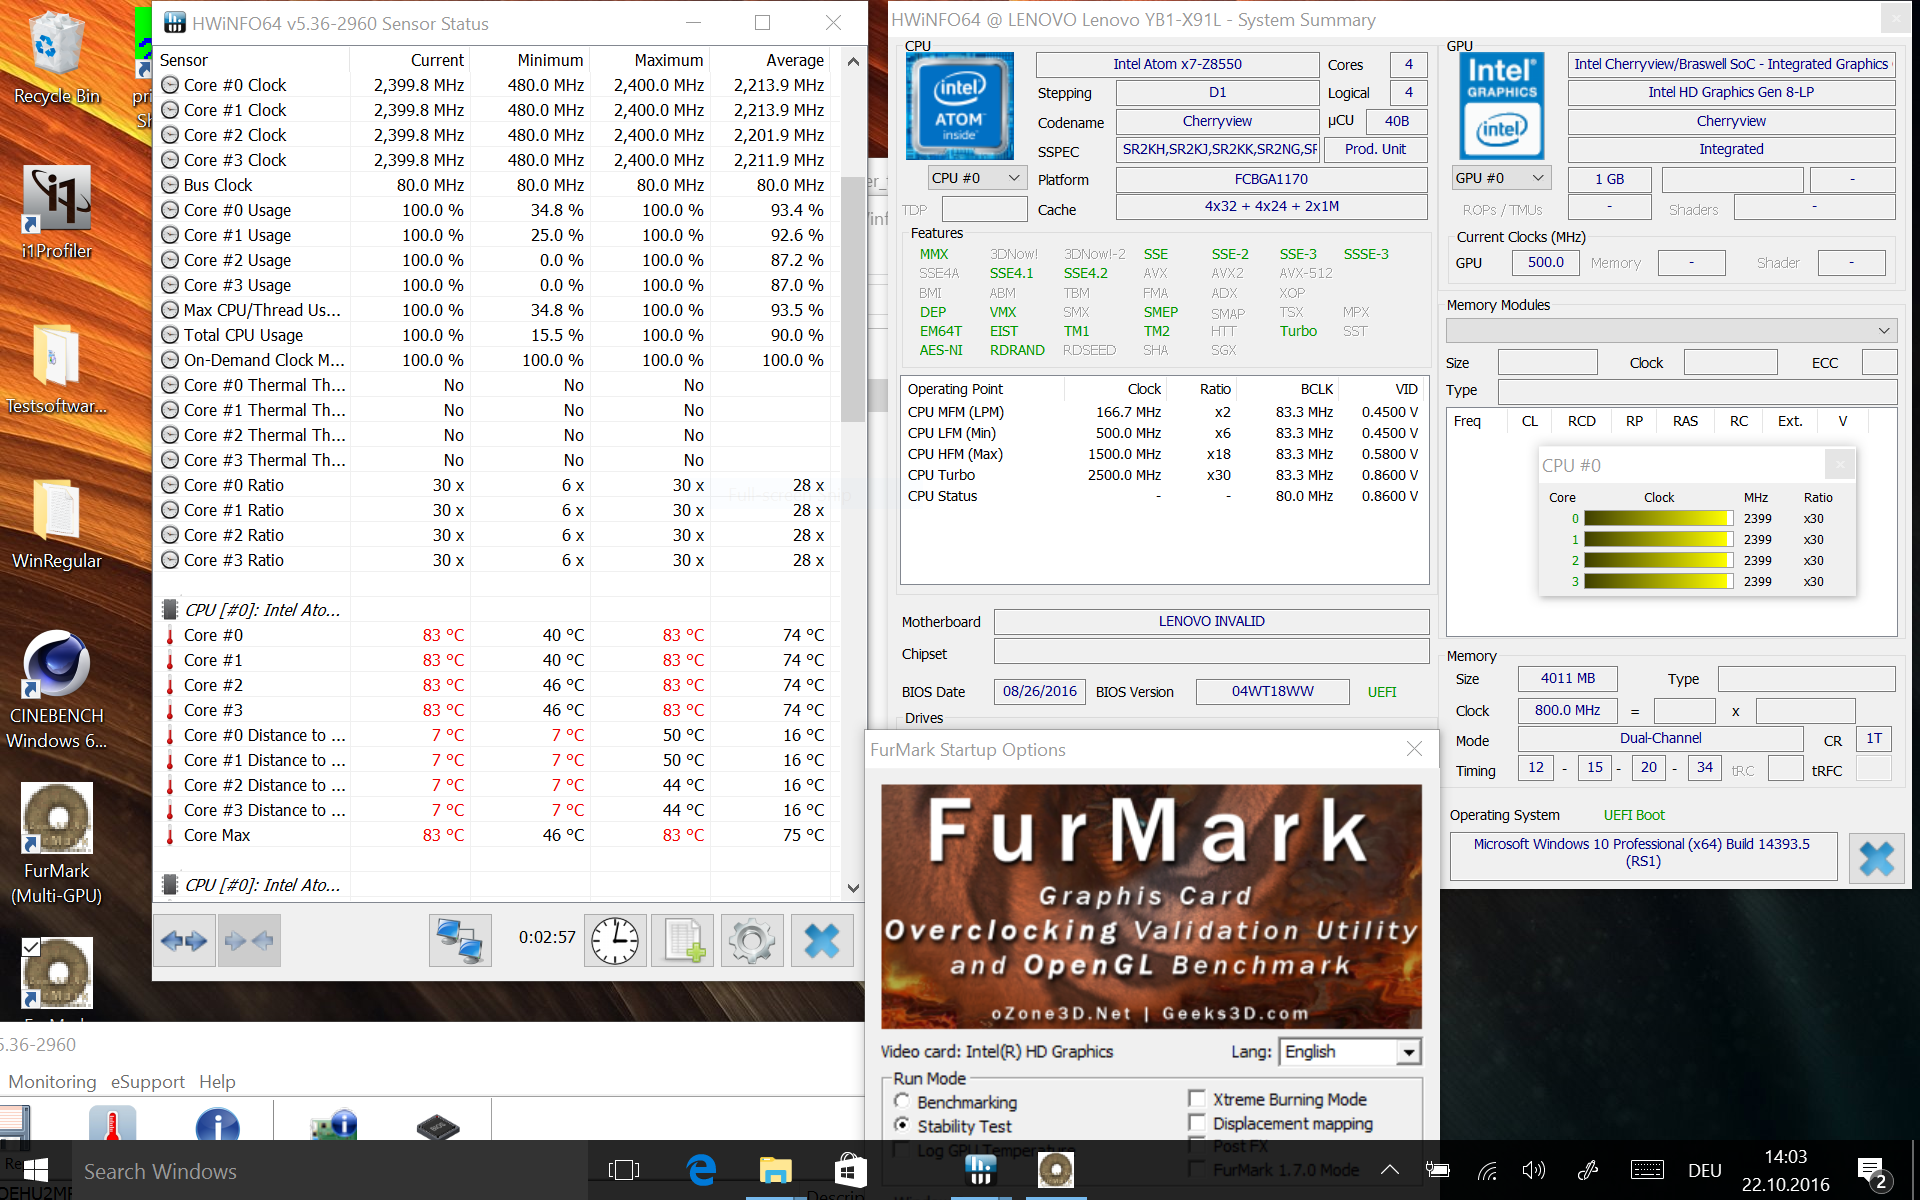Enable Displacement mapping checkbox
Viewport: 1920px width, 1200px height.
[x=1196, y=1122]
